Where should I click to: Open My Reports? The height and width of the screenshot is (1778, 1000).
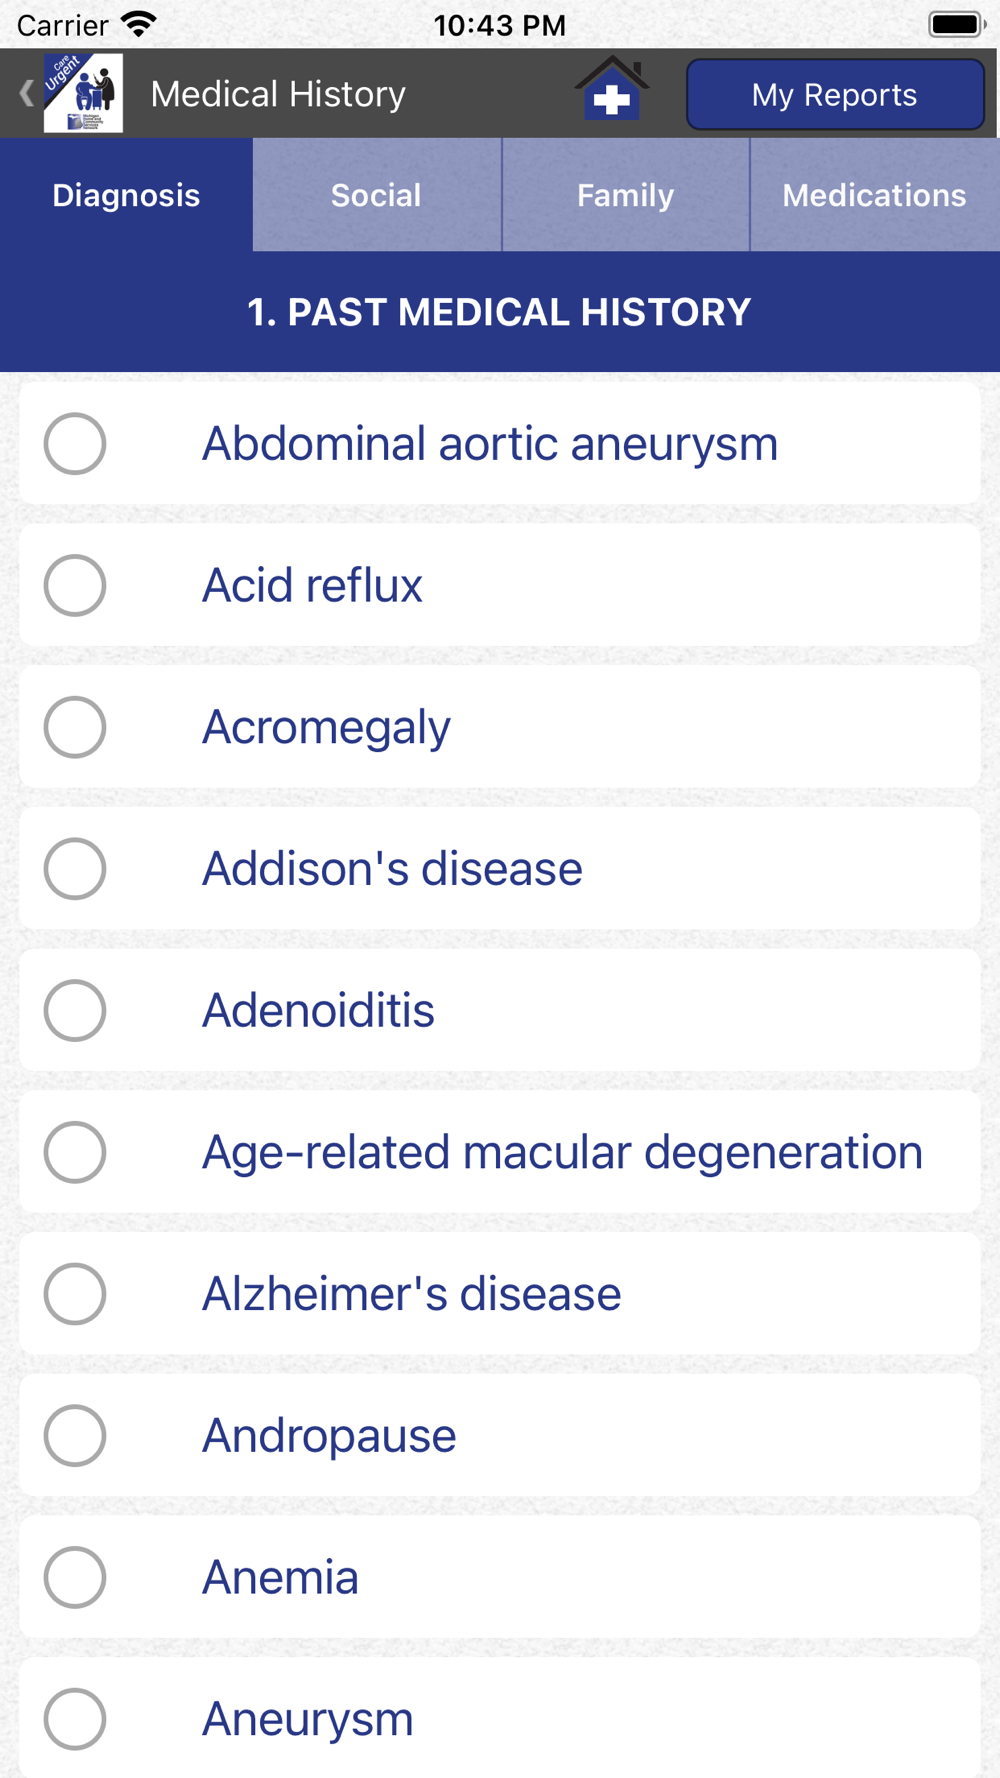pos(835,95)
